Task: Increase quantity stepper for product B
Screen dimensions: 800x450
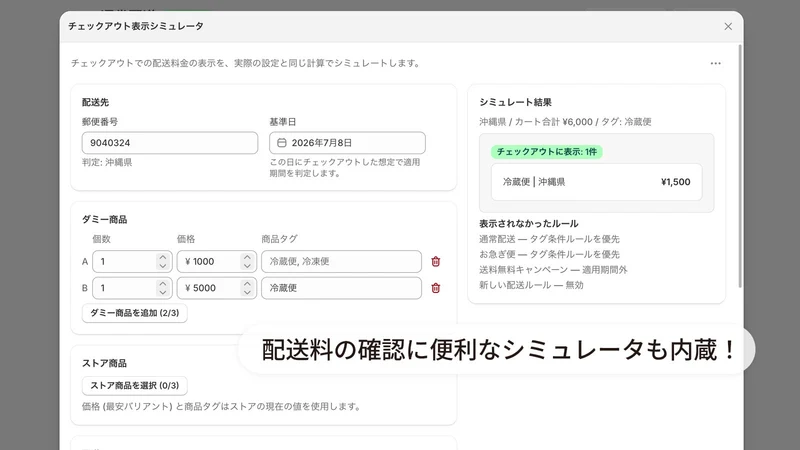Action: click(x=163, y=284)
